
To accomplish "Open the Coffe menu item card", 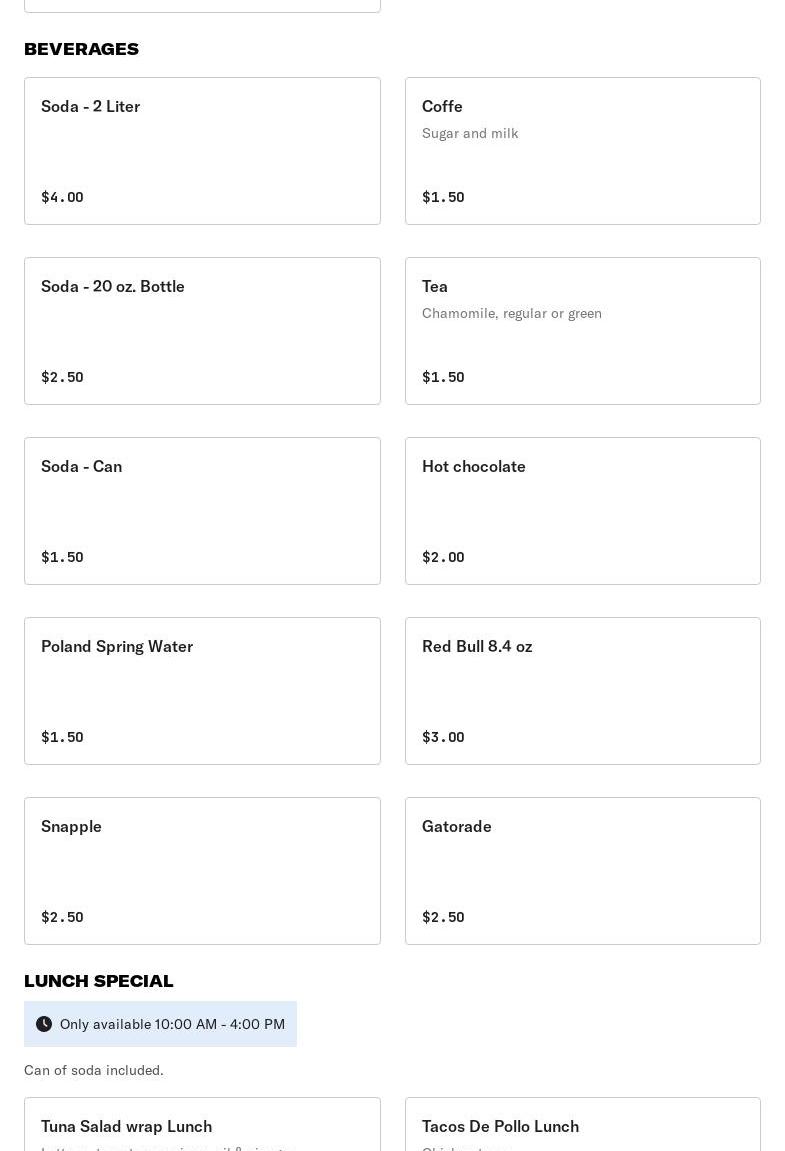I will 582,151.
